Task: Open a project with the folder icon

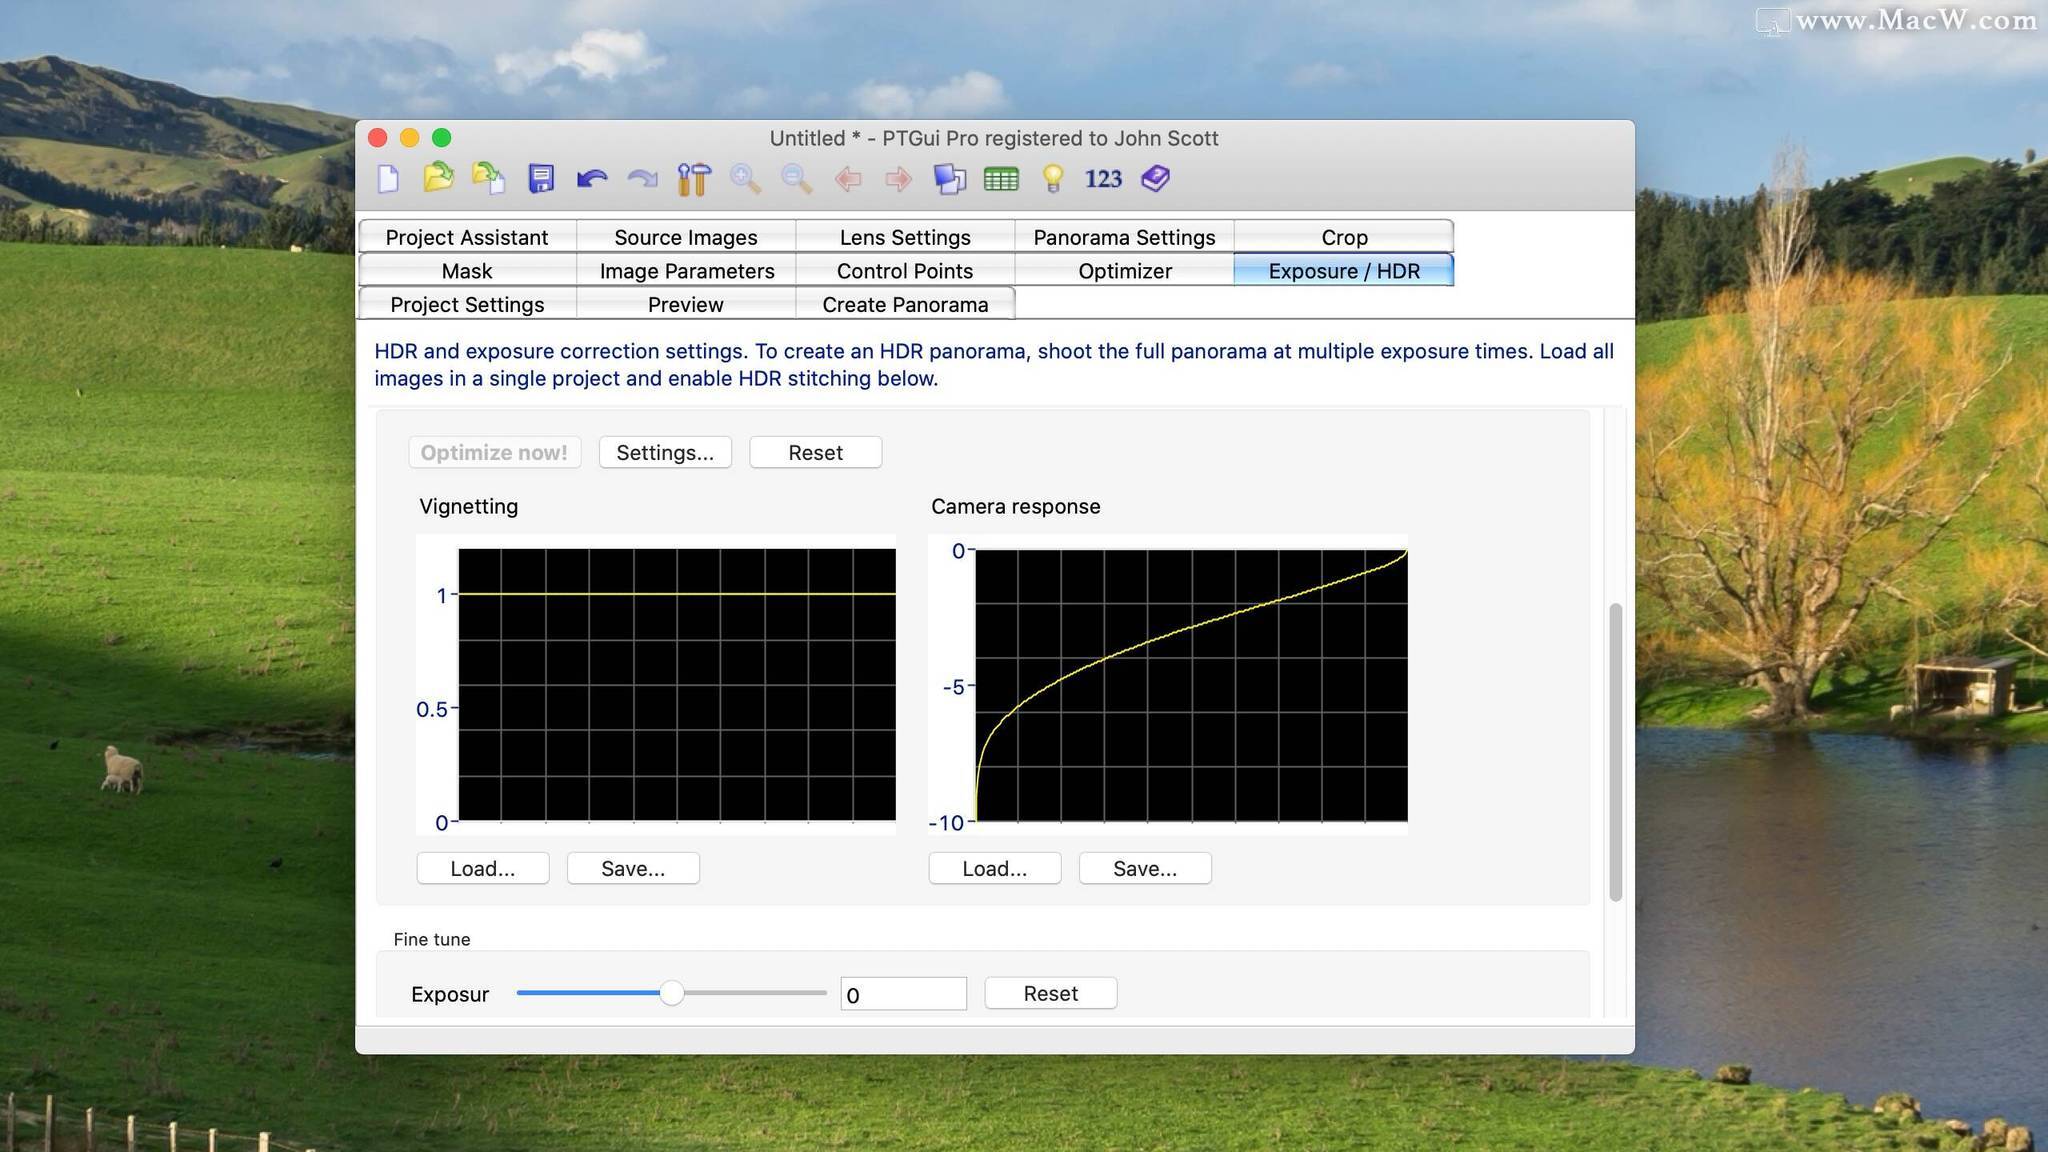Action: 438,178
